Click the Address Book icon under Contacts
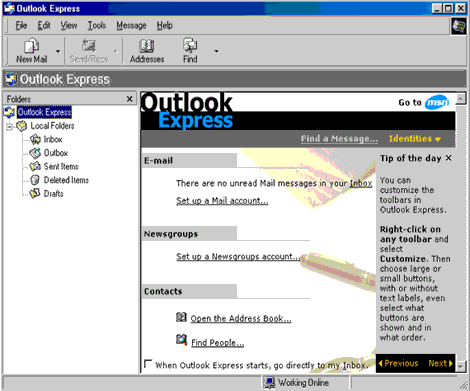The image size is (470, 391). coord(181,317)
